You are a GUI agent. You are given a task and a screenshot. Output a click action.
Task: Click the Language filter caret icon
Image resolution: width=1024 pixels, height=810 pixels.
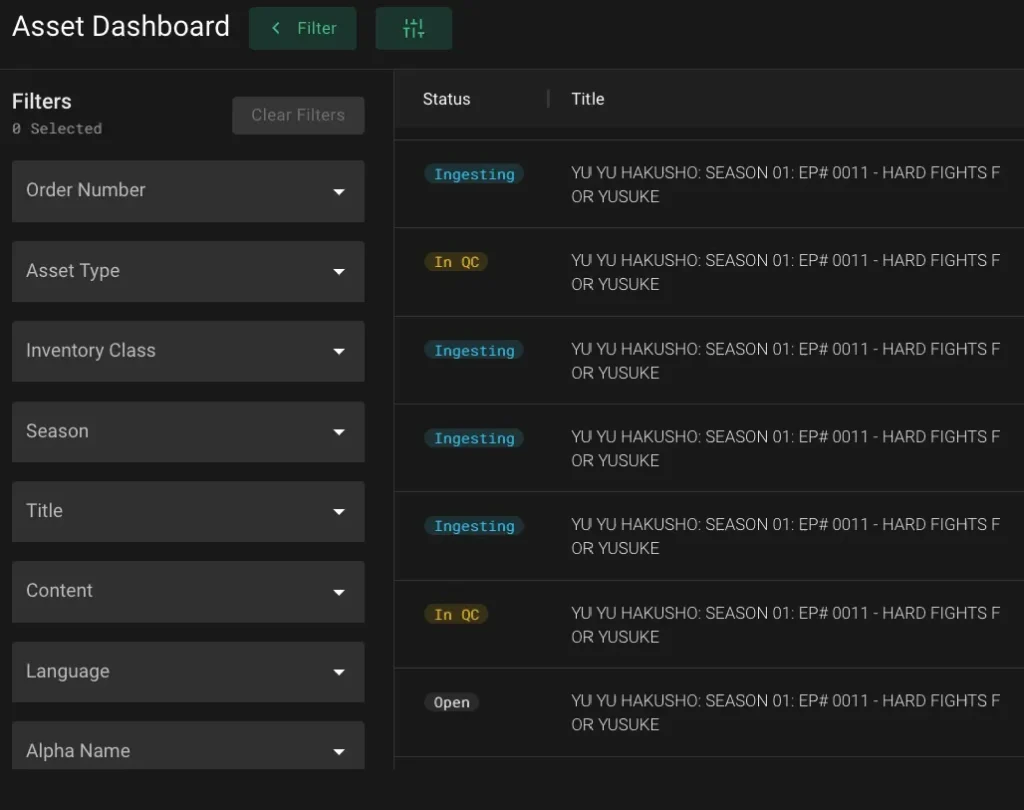[x=339, y=672]
